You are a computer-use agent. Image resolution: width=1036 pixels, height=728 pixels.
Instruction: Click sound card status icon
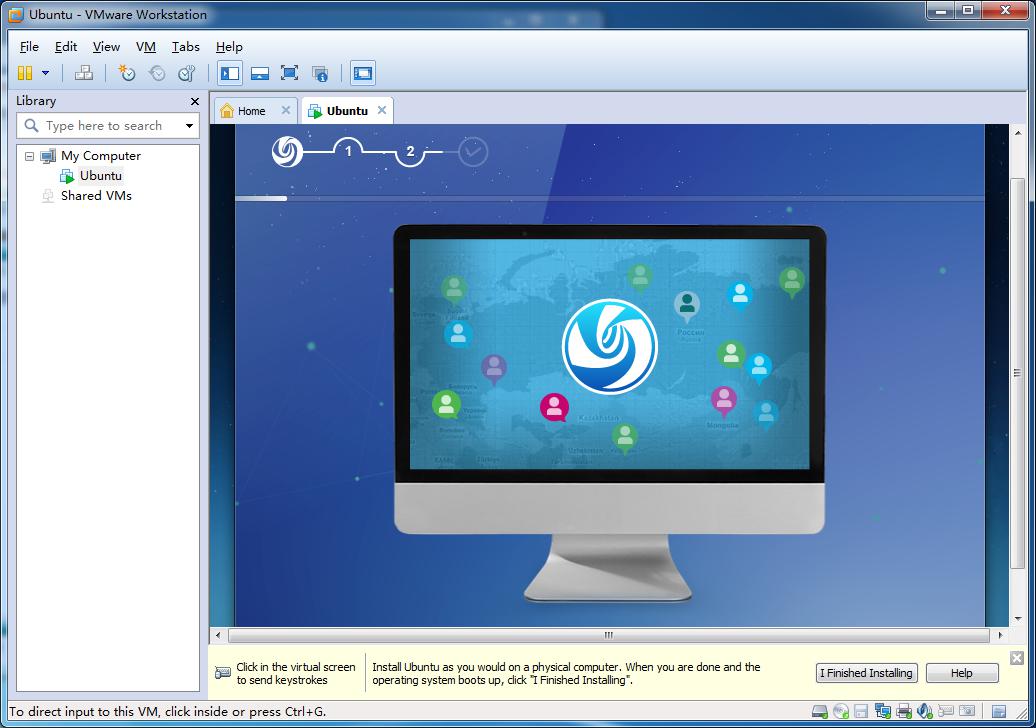(x=924, y=711)
